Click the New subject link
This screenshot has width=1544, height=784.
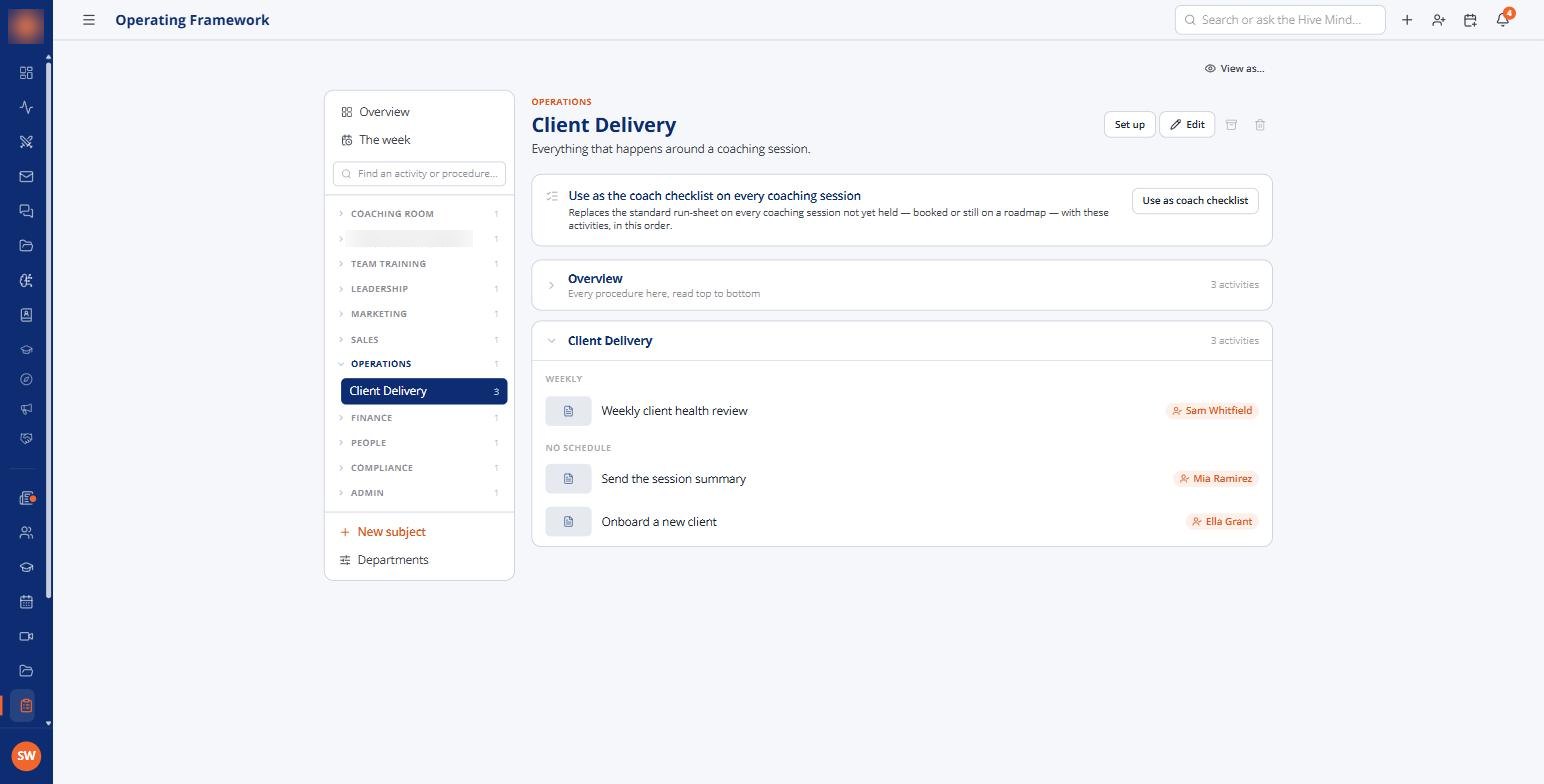383,532
